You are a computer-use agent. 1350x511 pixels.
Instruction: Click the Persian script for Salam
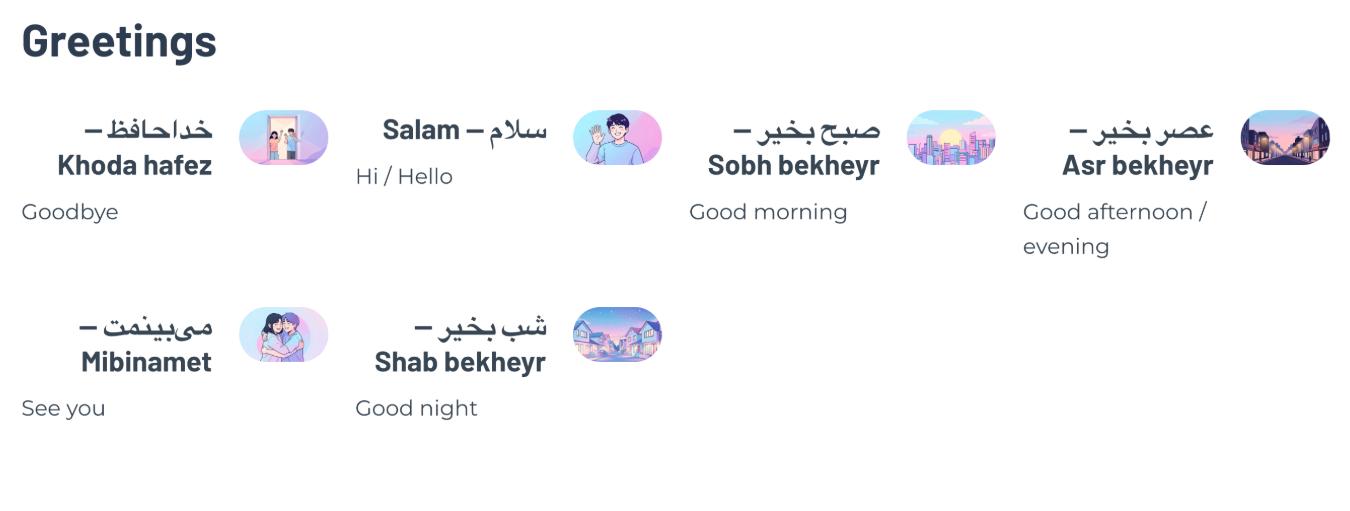coord(518,130)
